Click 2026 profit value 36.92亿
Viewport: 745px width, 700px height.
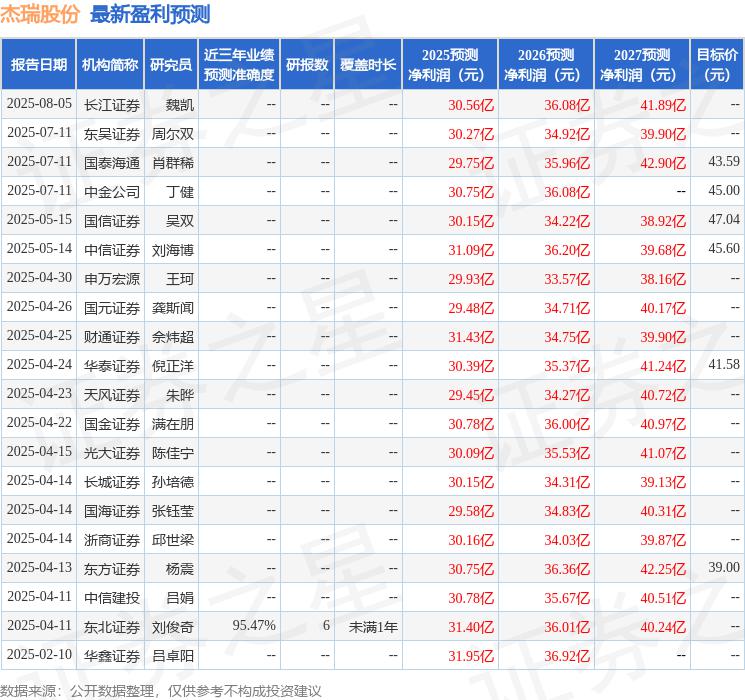pos(567,656)
